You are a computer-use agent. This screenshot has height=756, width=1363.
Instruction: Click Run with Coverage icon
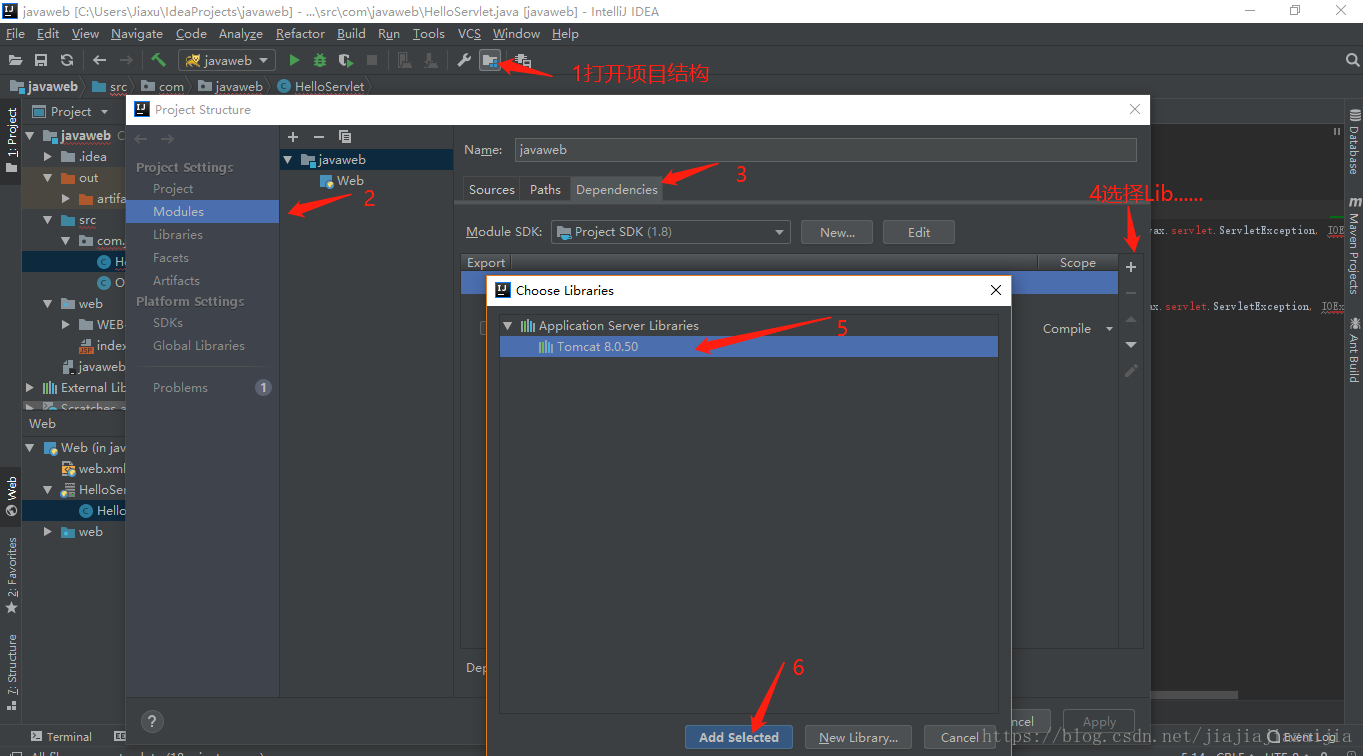coord(346,60)
